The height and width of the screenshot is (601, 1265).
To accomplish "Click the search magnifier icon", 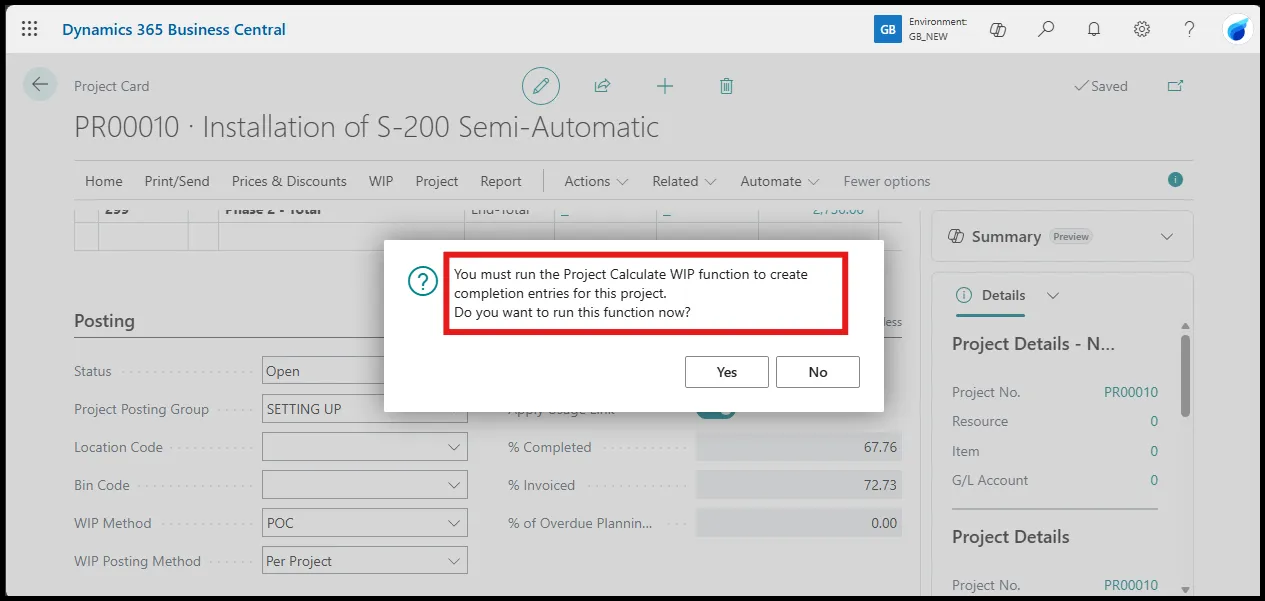I will point(1046,29).
